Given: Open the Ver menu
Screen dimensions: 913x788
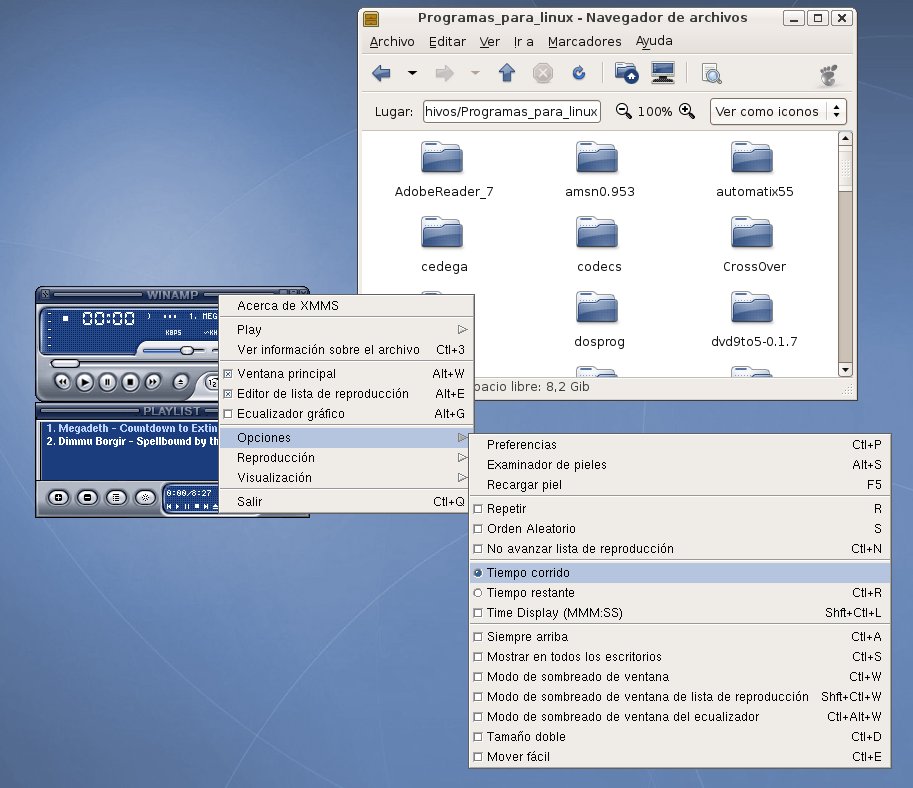Looking at the screenshot, I should click(490, 42).
